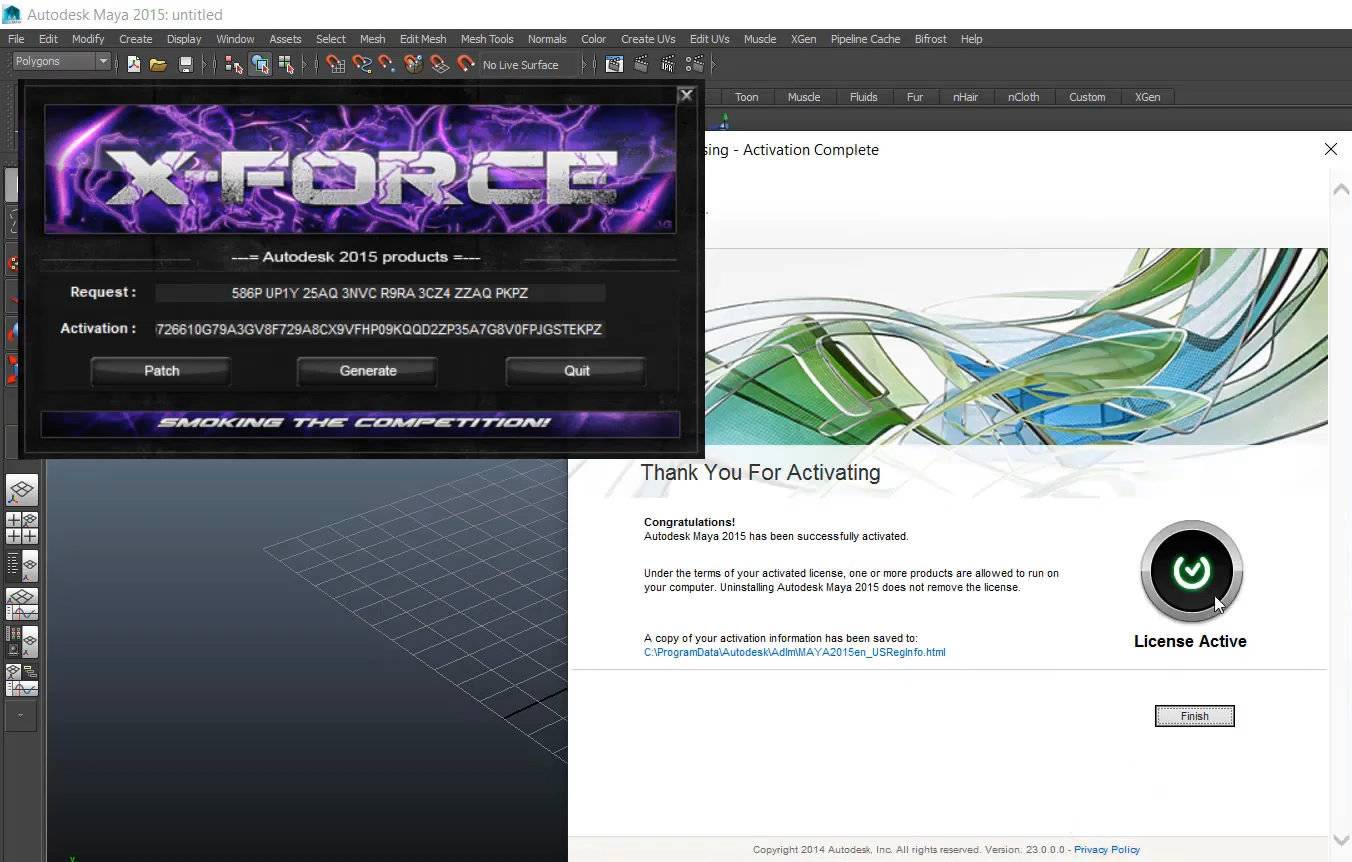The width and height of the screenshot is (1352, 862).
Task: Click the New Scene icon
Action: (134, 65)
